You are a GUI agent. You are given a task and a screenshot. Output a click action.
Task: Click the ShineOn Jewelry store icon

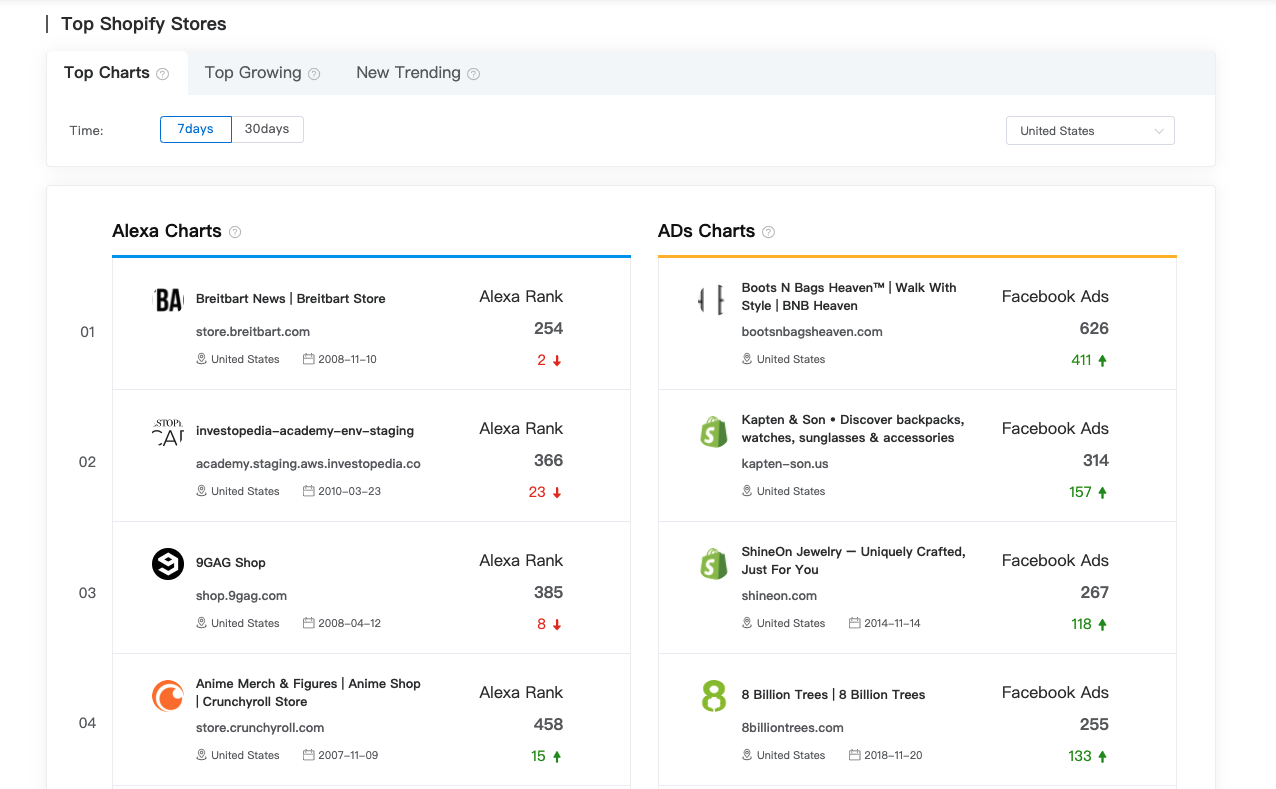(x=713, y=563)
